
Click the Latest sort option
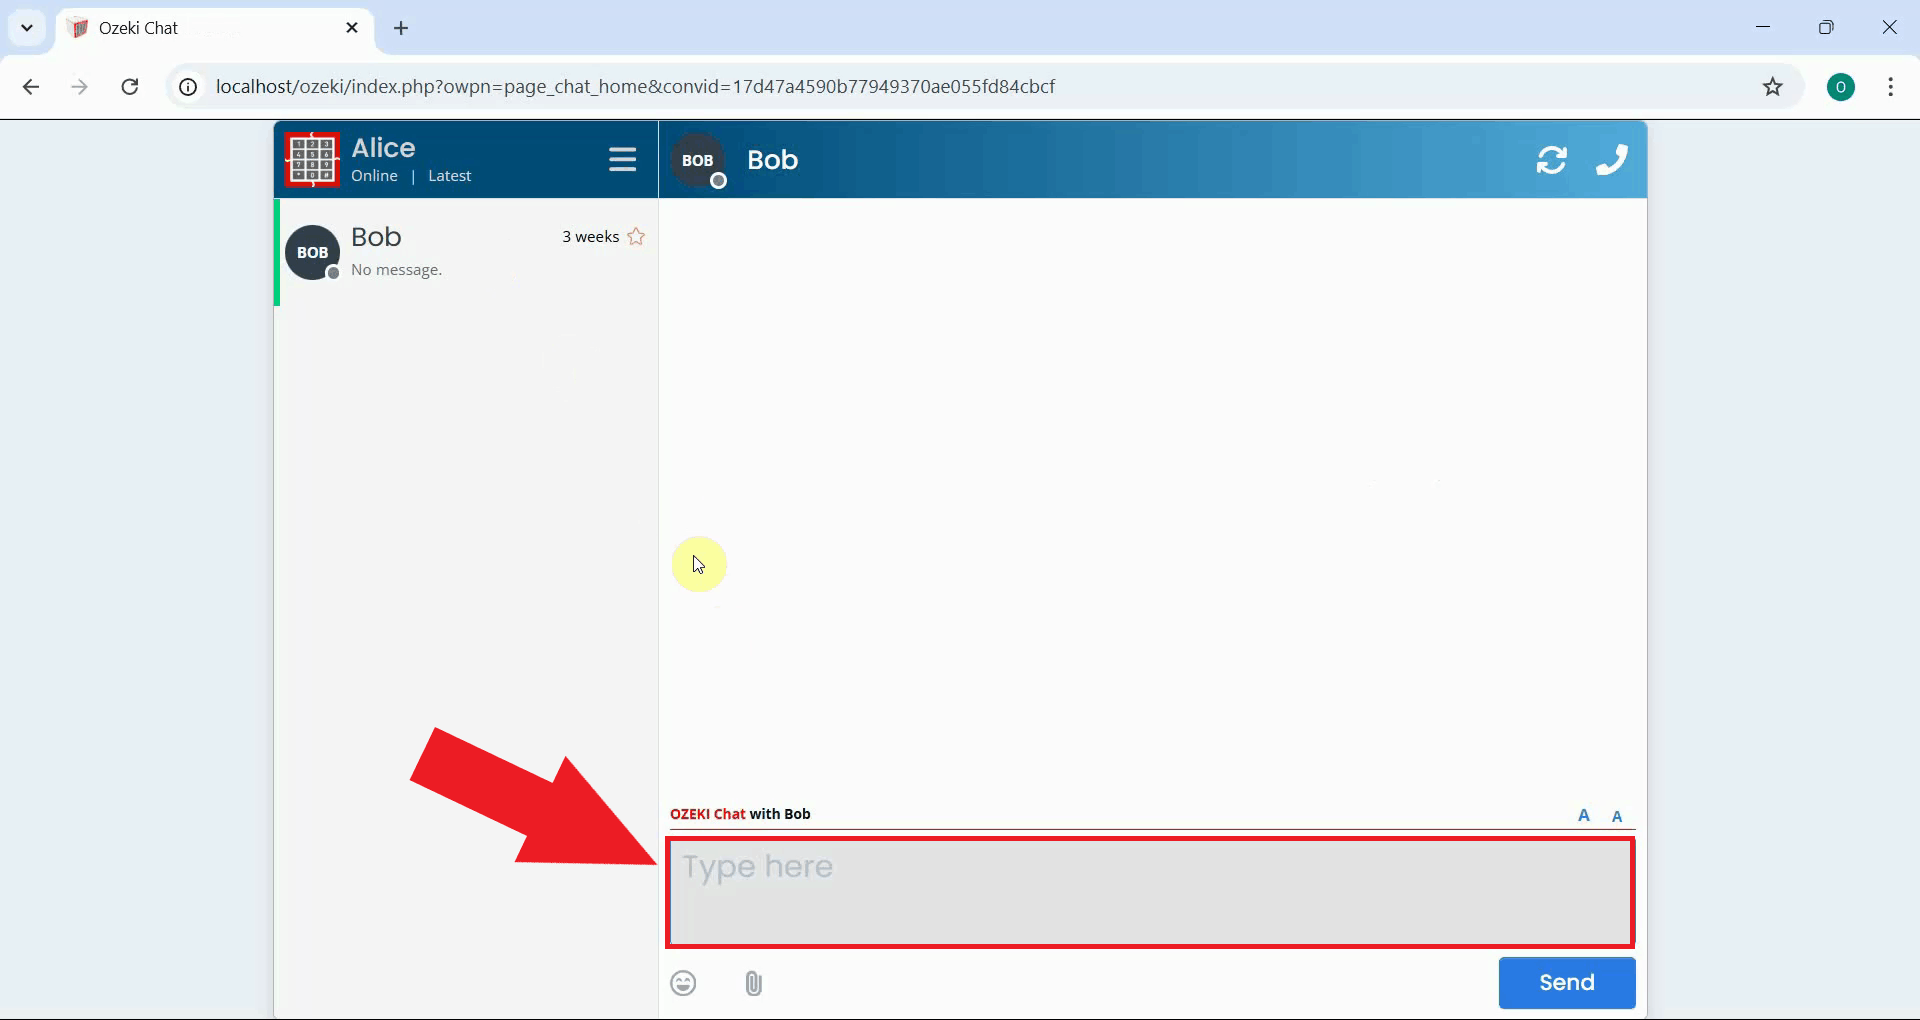coord(449,176)
